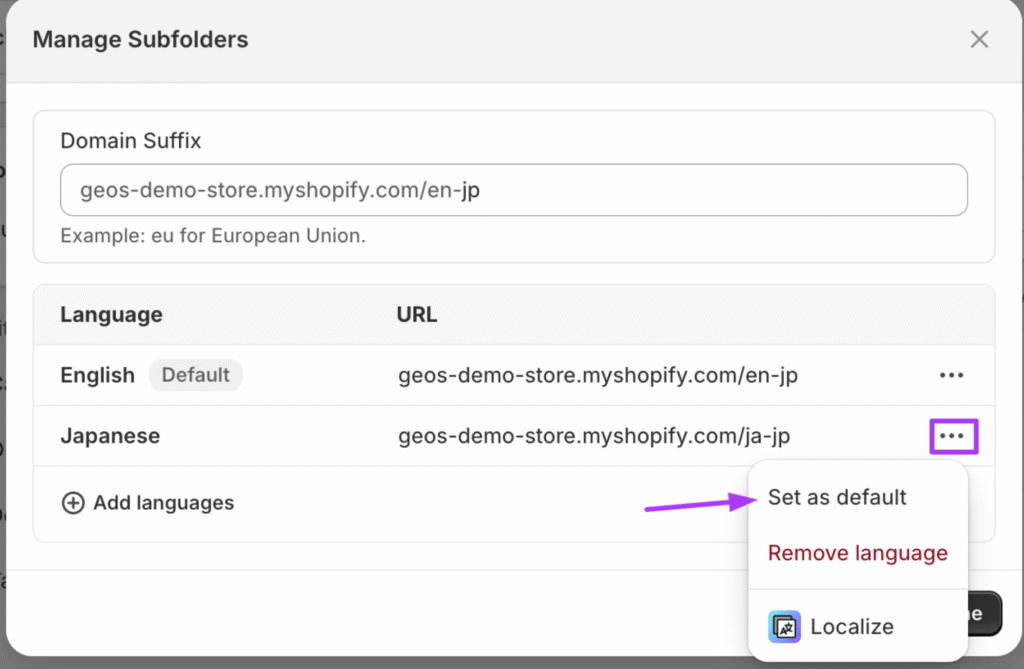Open the English row options menu
The width and height of the screenshot is (1024, 669).
pyautogui.click(x=952, y=375)
